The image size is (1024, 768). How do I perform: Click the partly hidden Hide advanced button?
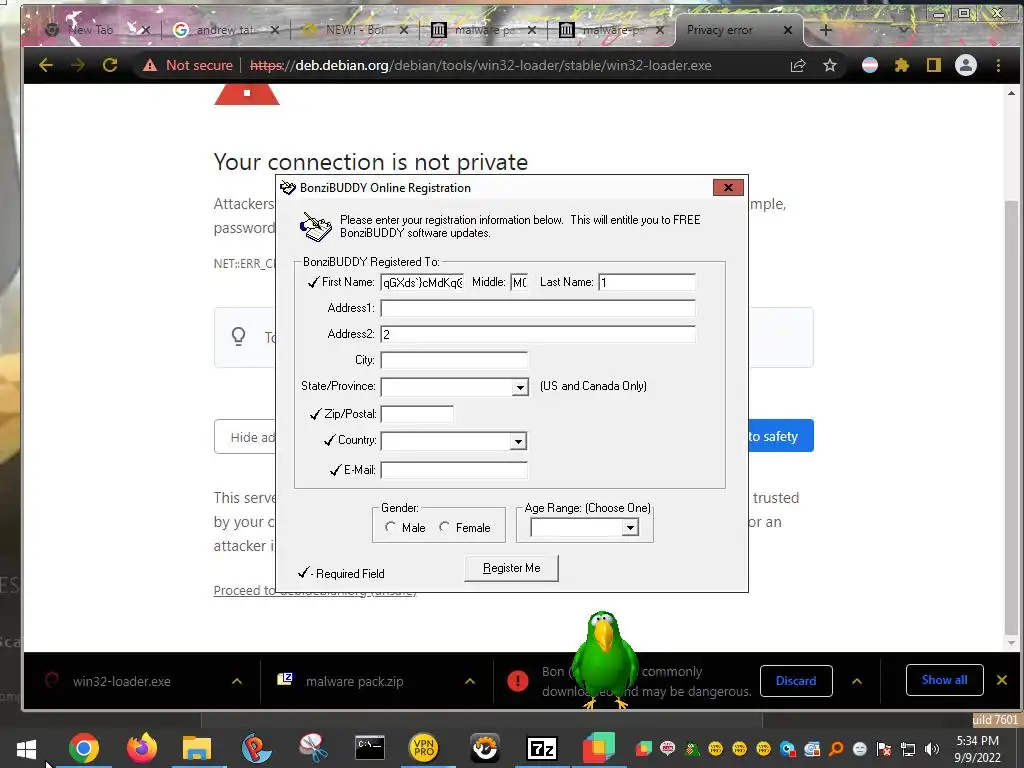(245, 437)
